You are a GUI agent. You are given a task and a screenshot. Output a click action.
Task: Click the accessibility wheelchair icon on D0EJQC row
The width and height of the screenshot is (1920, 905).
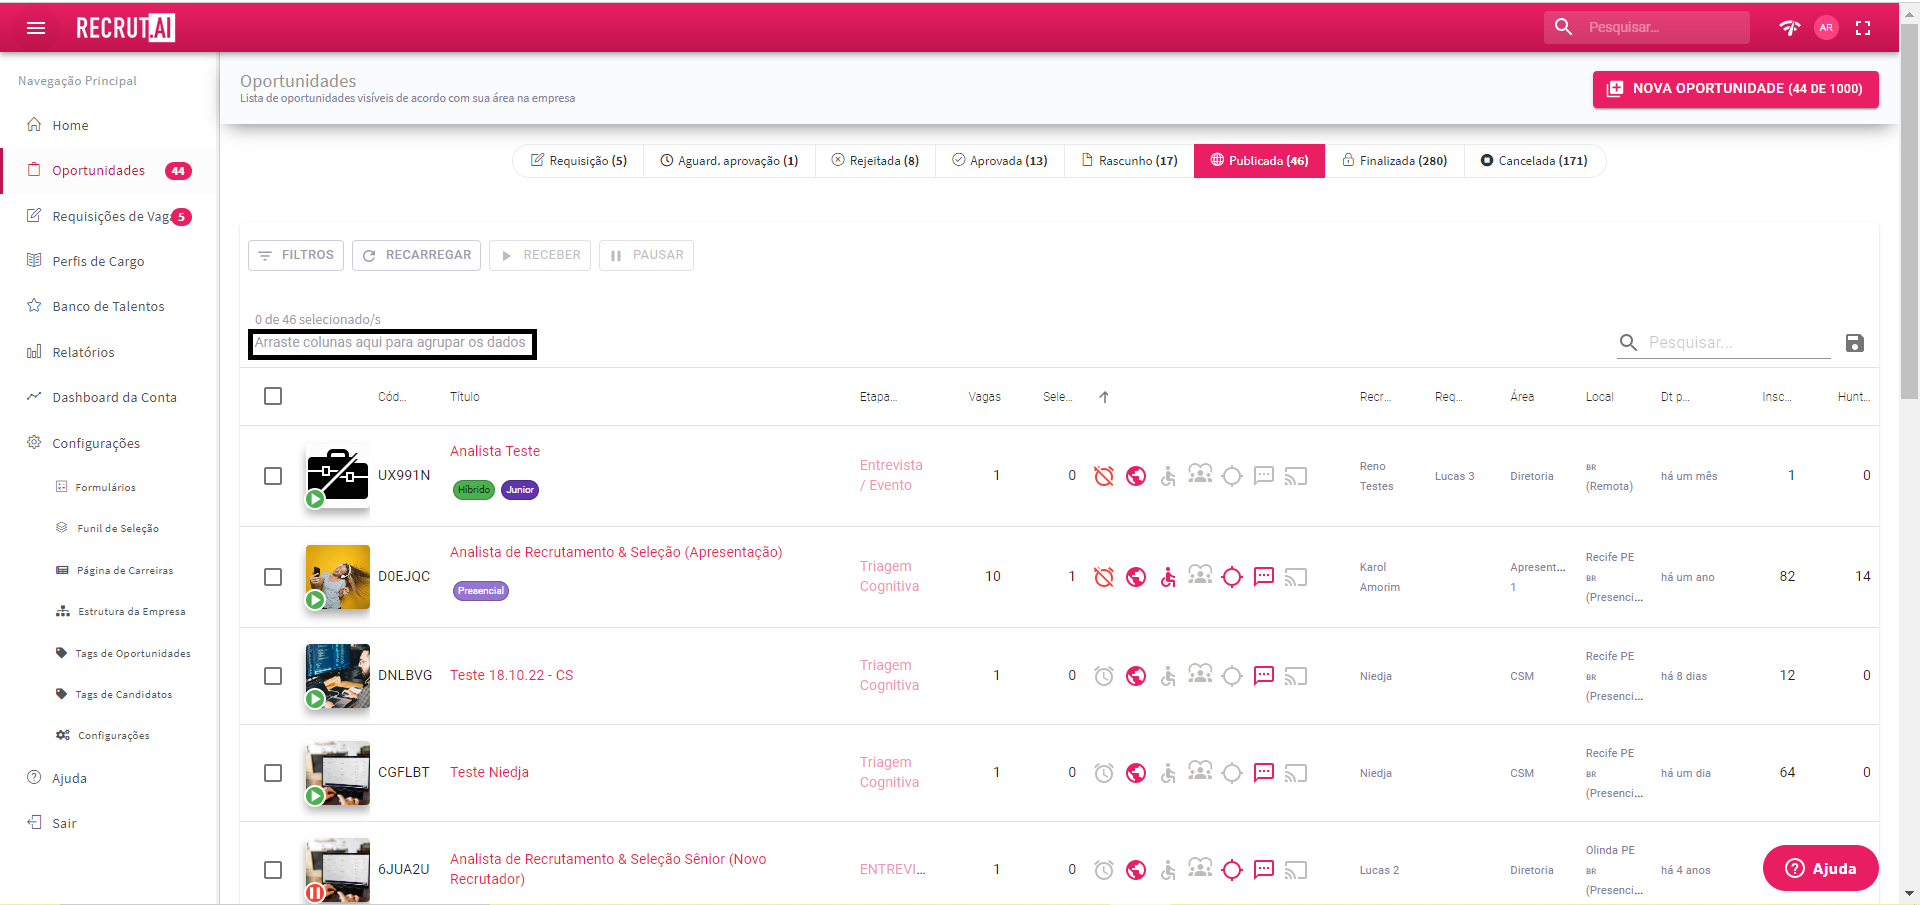click(x=1167, y=577)
